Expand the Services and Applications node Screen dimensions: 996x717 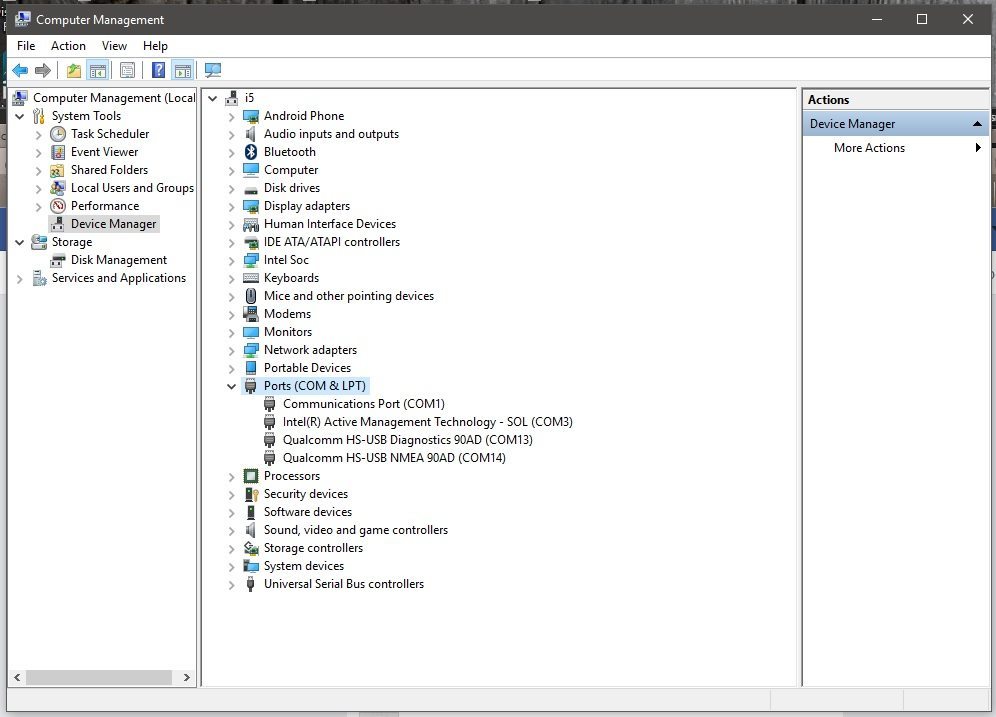(x=20, y=279)
